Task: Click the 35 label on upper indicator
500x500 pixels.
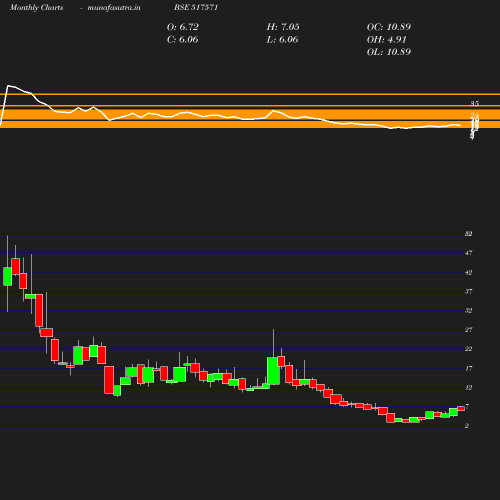Action: [475, 104]
